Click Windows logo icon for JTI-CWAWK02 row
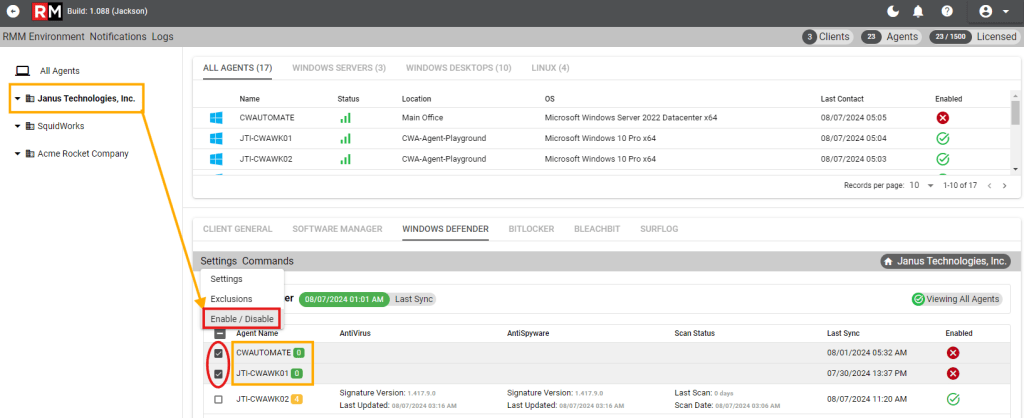The image size is (1024, 418). tap(216, 159)
